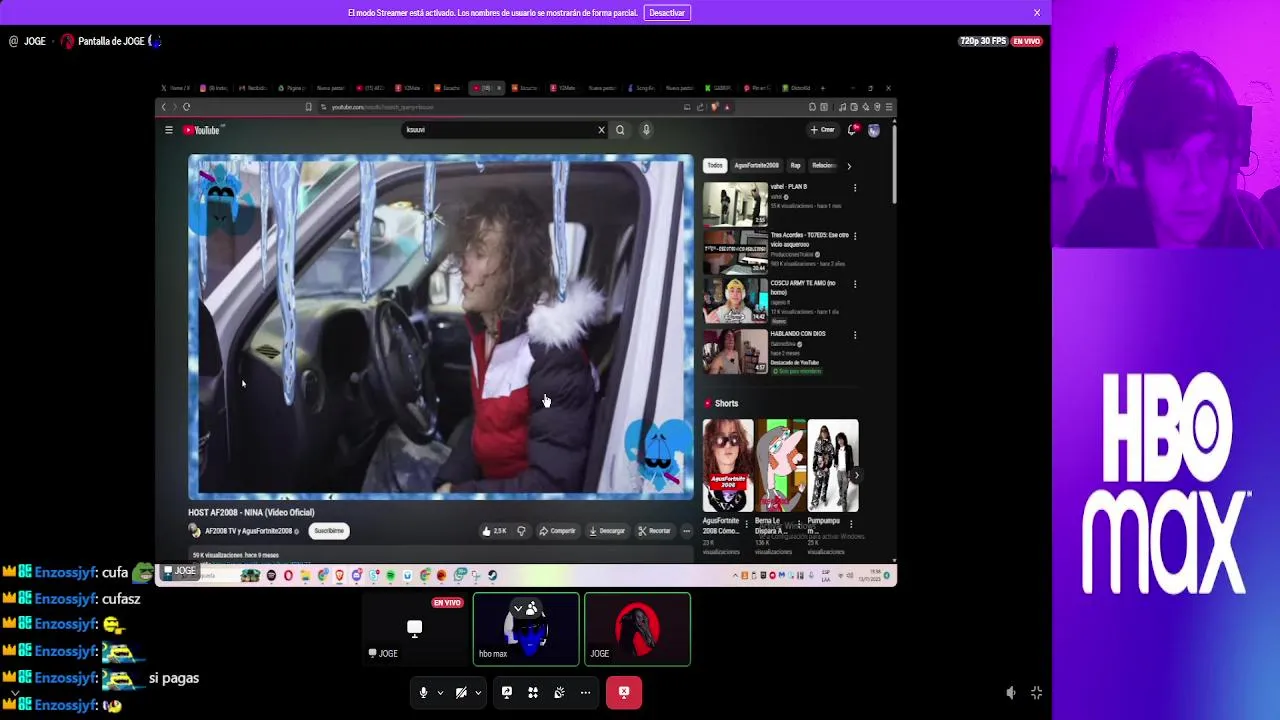Viewport: 1280px width, 720px height.
Task: Open options menu for HABLANDO CON DIOS
Action: (x=855, y=334)
